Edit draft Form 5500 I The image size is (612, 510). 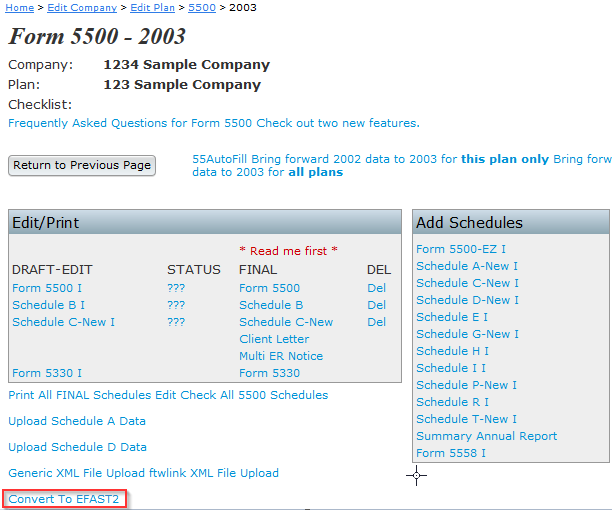47,288
